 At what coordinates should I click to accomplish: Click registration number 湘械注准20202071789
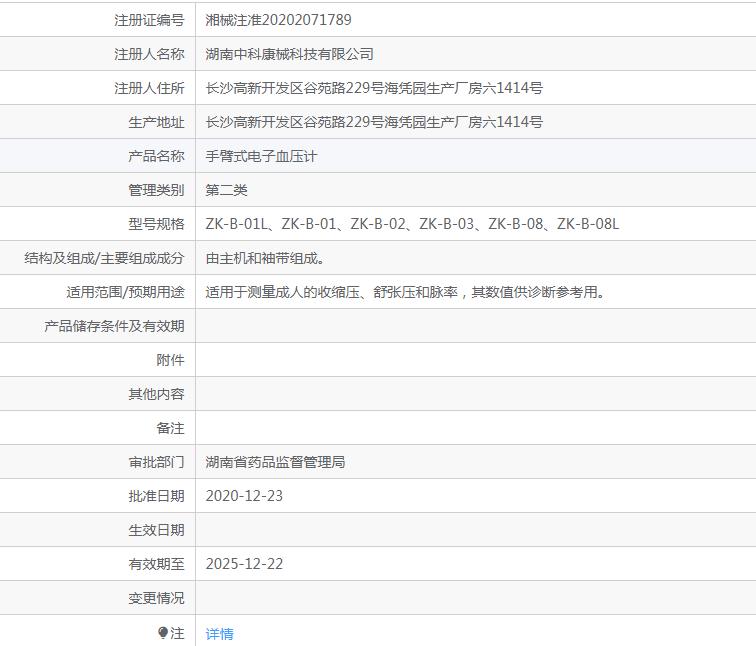(x=278, y=20)
